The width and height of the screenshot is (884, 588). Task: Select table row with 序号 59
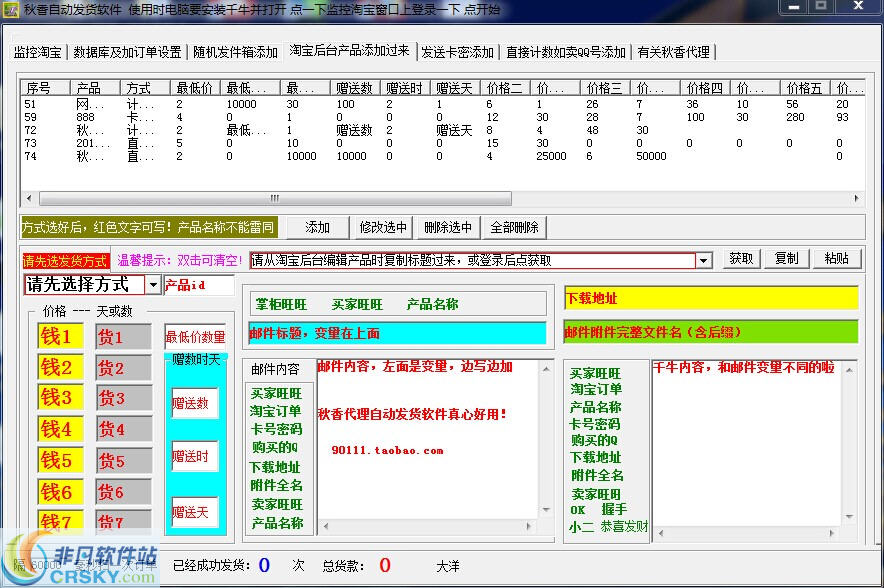pyautogui.click(x=442, y=117)
